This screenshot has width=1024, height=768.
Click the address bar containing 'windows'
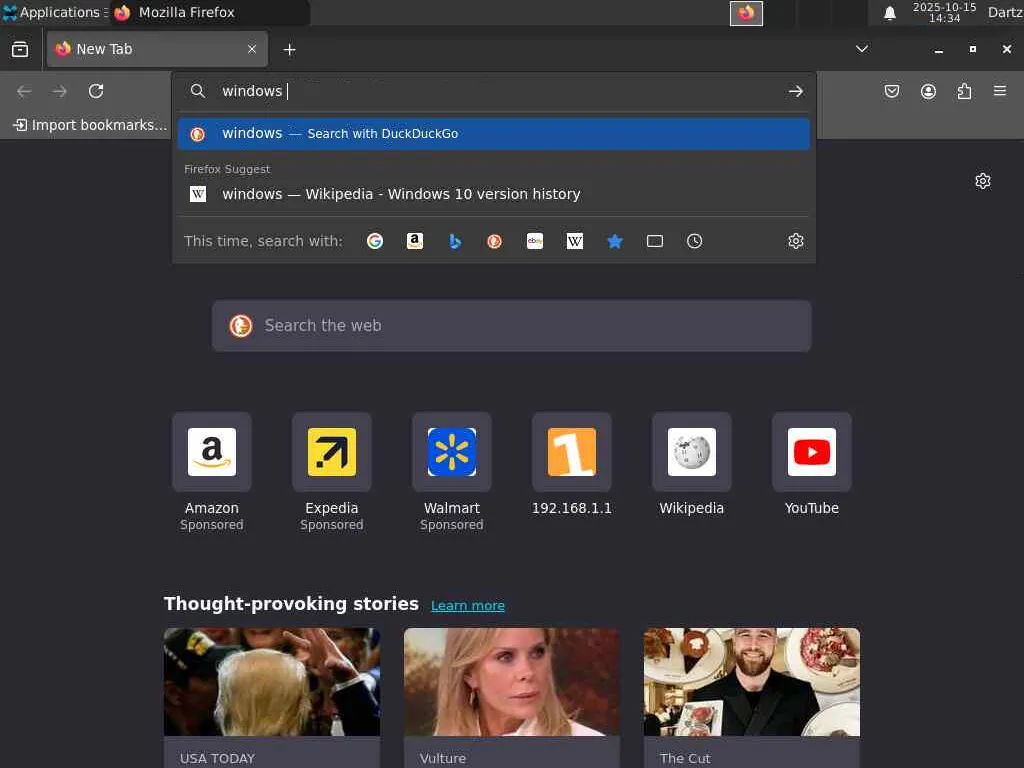(x=494, y=91)
